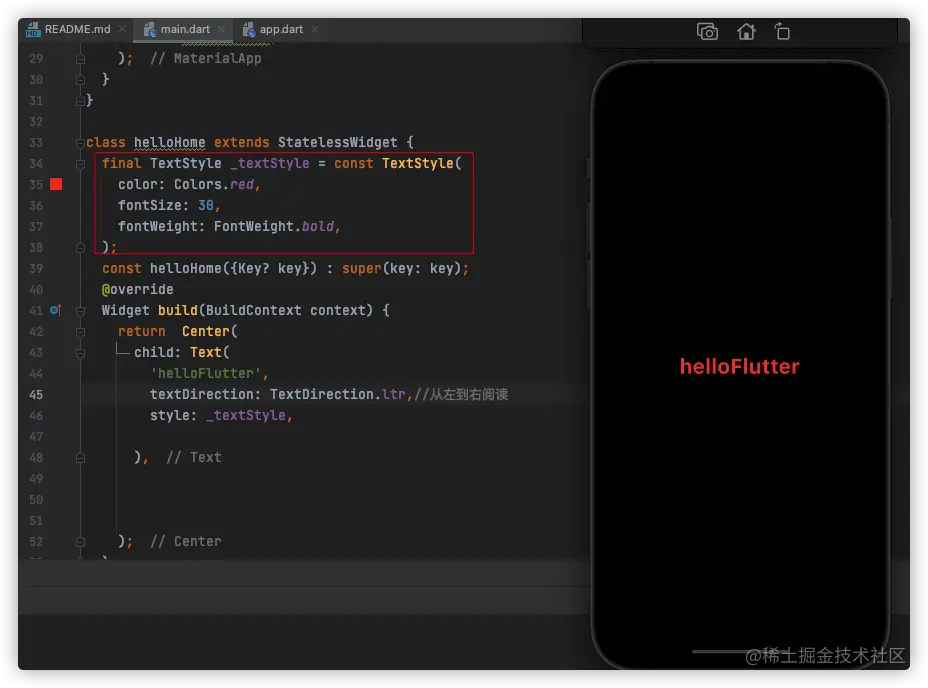Image resolution: width=928 pixels, height=688 pixels.
Task: Click 'StatelessWidget' in class declaration
Action: pyautogui.click(x=337, y=142)
